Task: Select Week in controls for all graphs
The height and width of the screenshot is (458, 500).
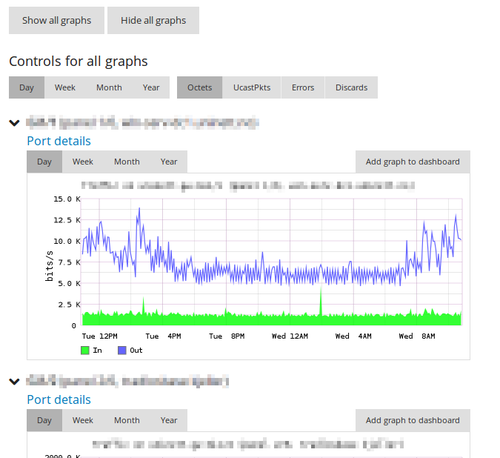Action: point(65,87)
